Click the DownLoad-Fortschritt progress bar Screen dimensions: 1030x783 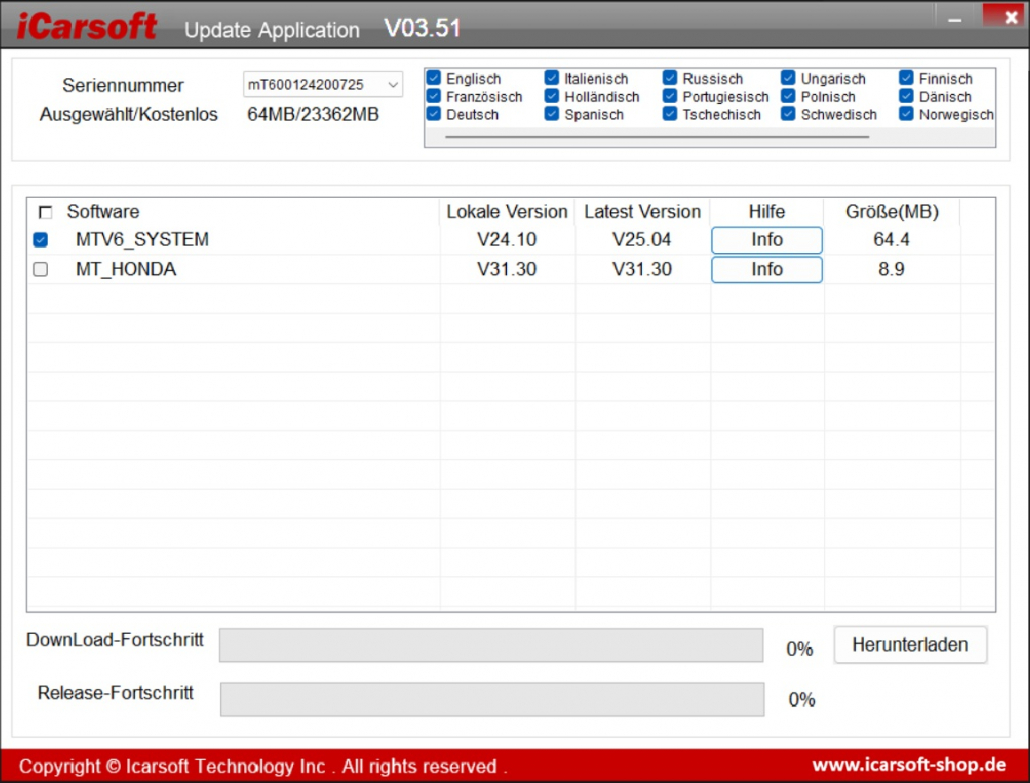(x=491, y=645)
